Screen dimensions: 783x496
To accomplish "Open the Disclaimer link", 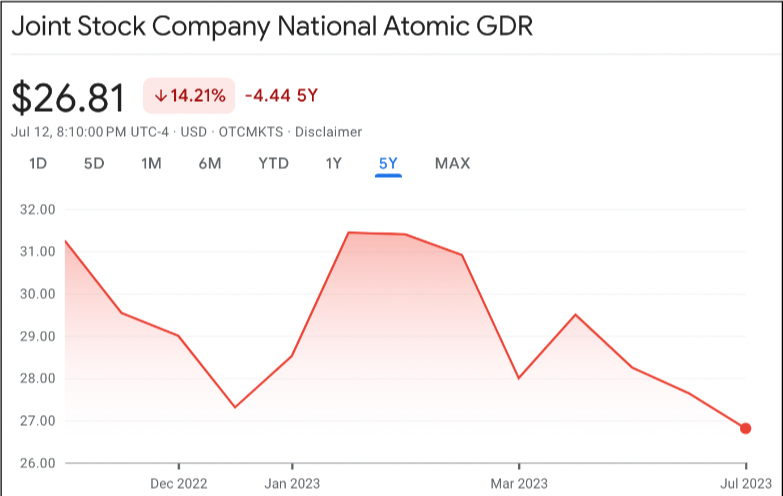I will 328,132.
